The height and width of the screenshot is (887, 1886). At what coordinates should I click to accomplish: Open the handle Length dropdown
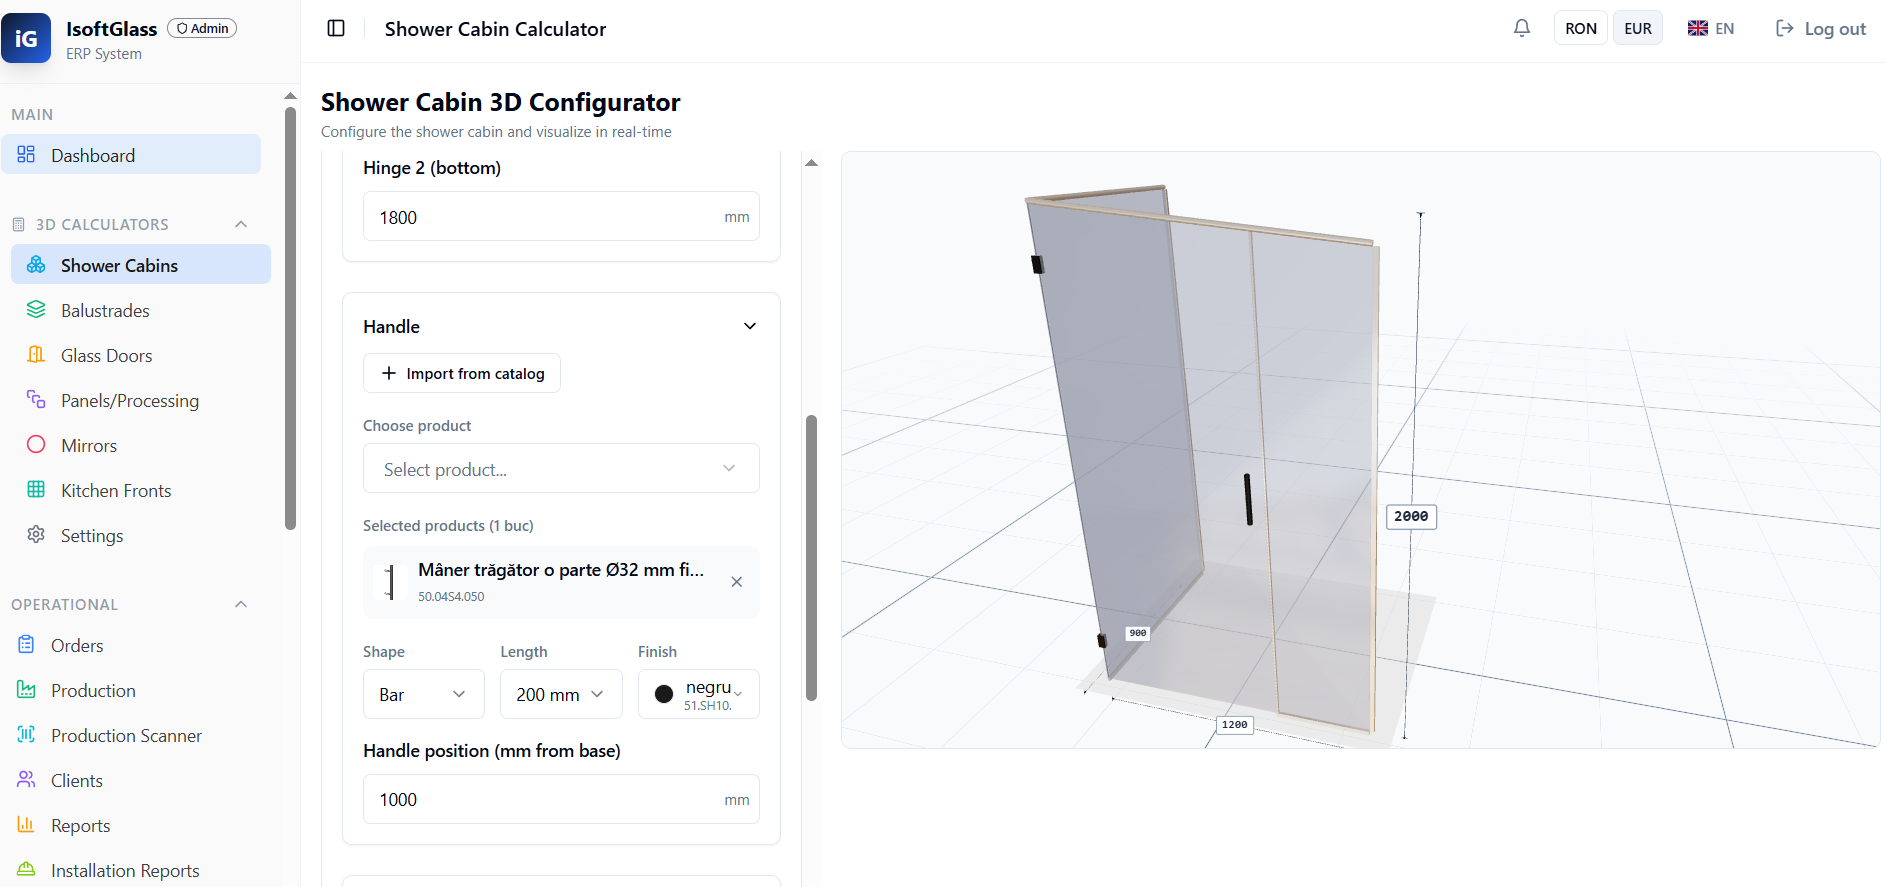561,694
